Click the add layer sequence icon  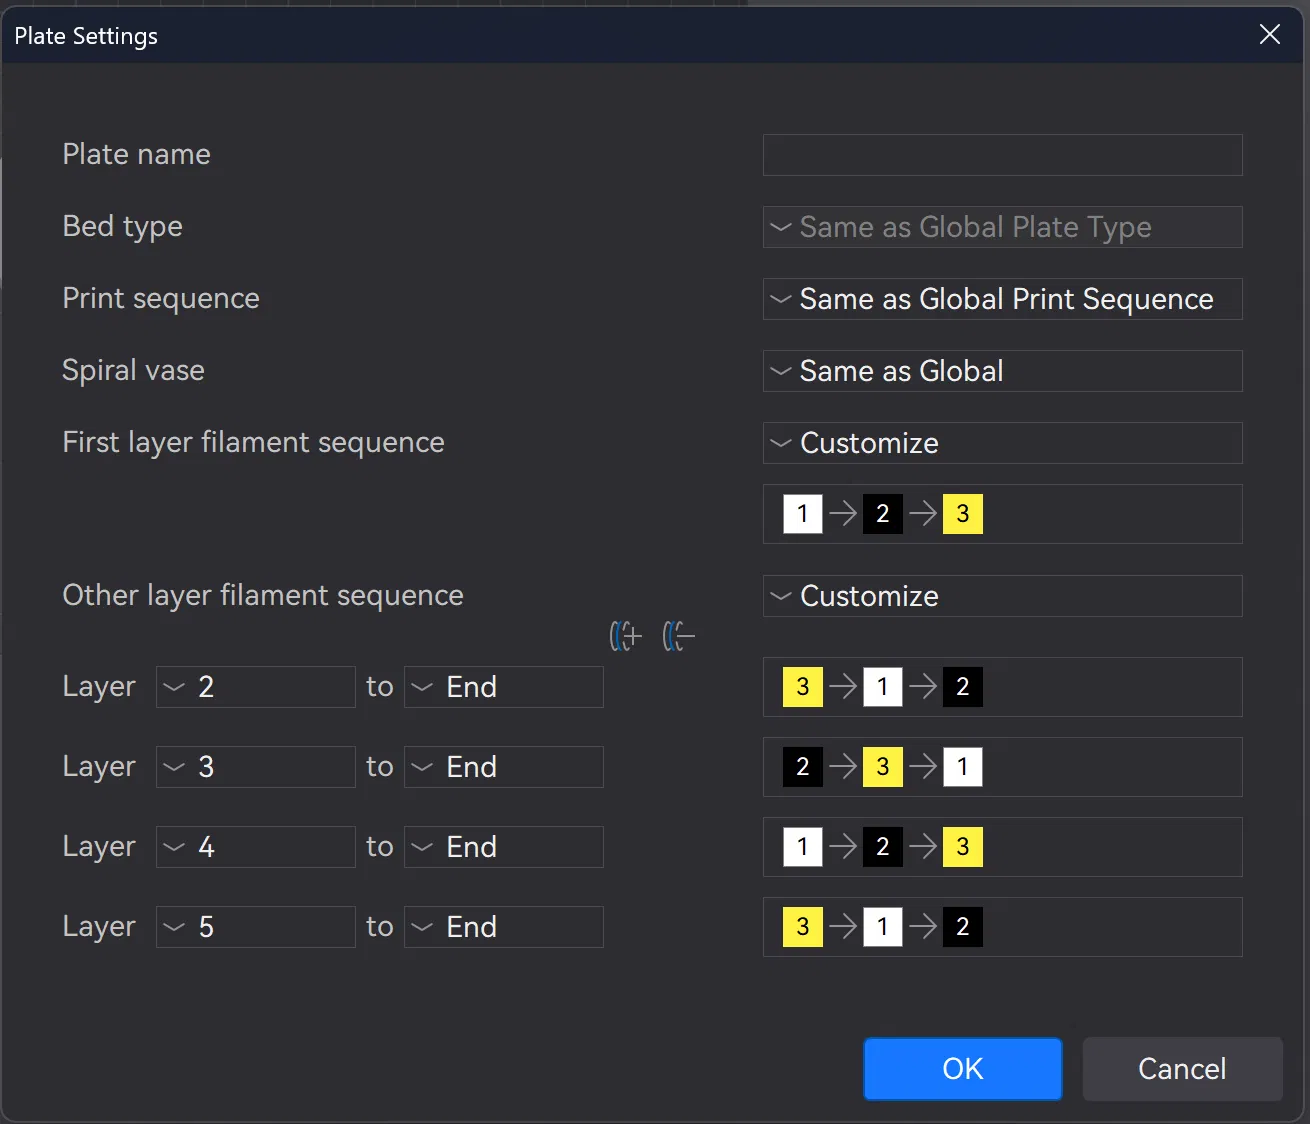(626, 636)
